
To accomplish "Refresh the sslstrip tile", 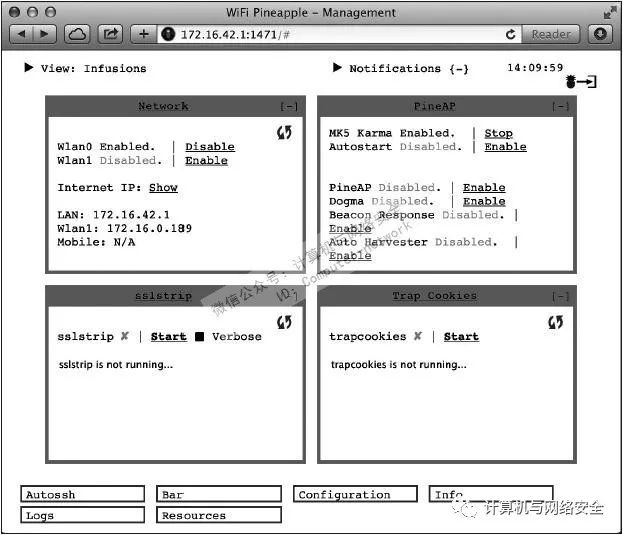I will point(284,322).
